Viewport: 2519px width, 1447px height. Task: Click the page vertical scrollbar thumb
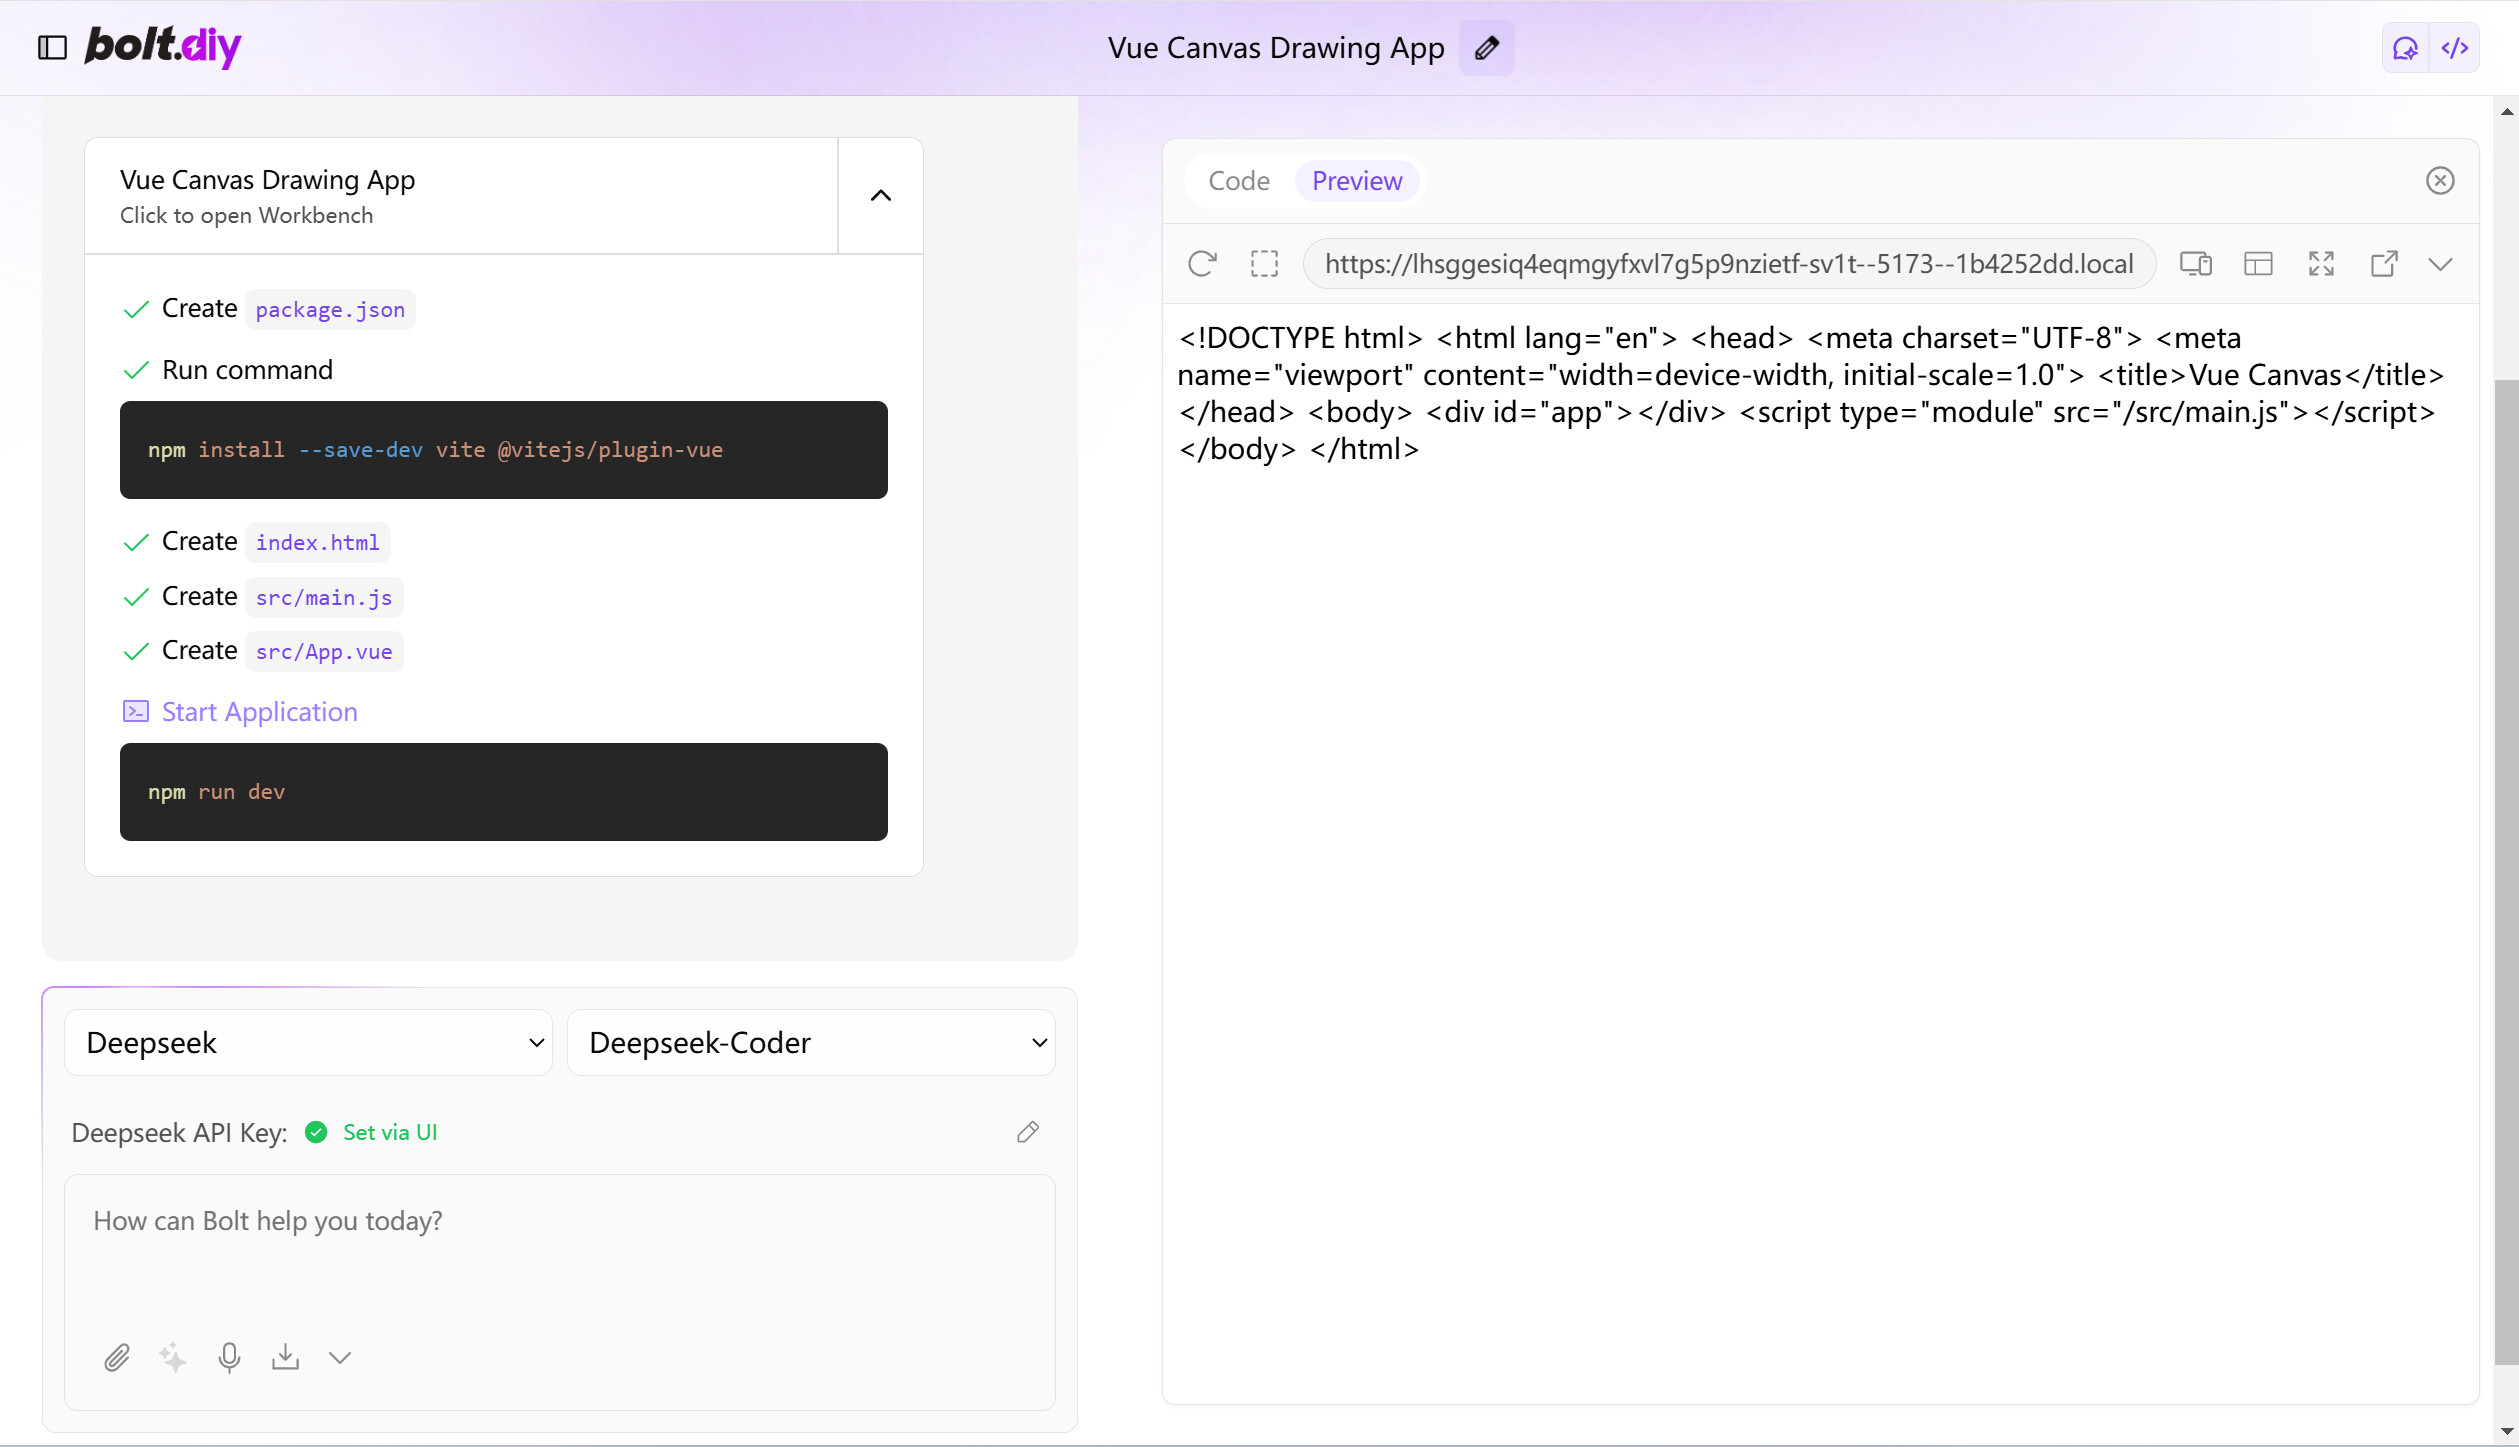click(x=2506, y=870)
